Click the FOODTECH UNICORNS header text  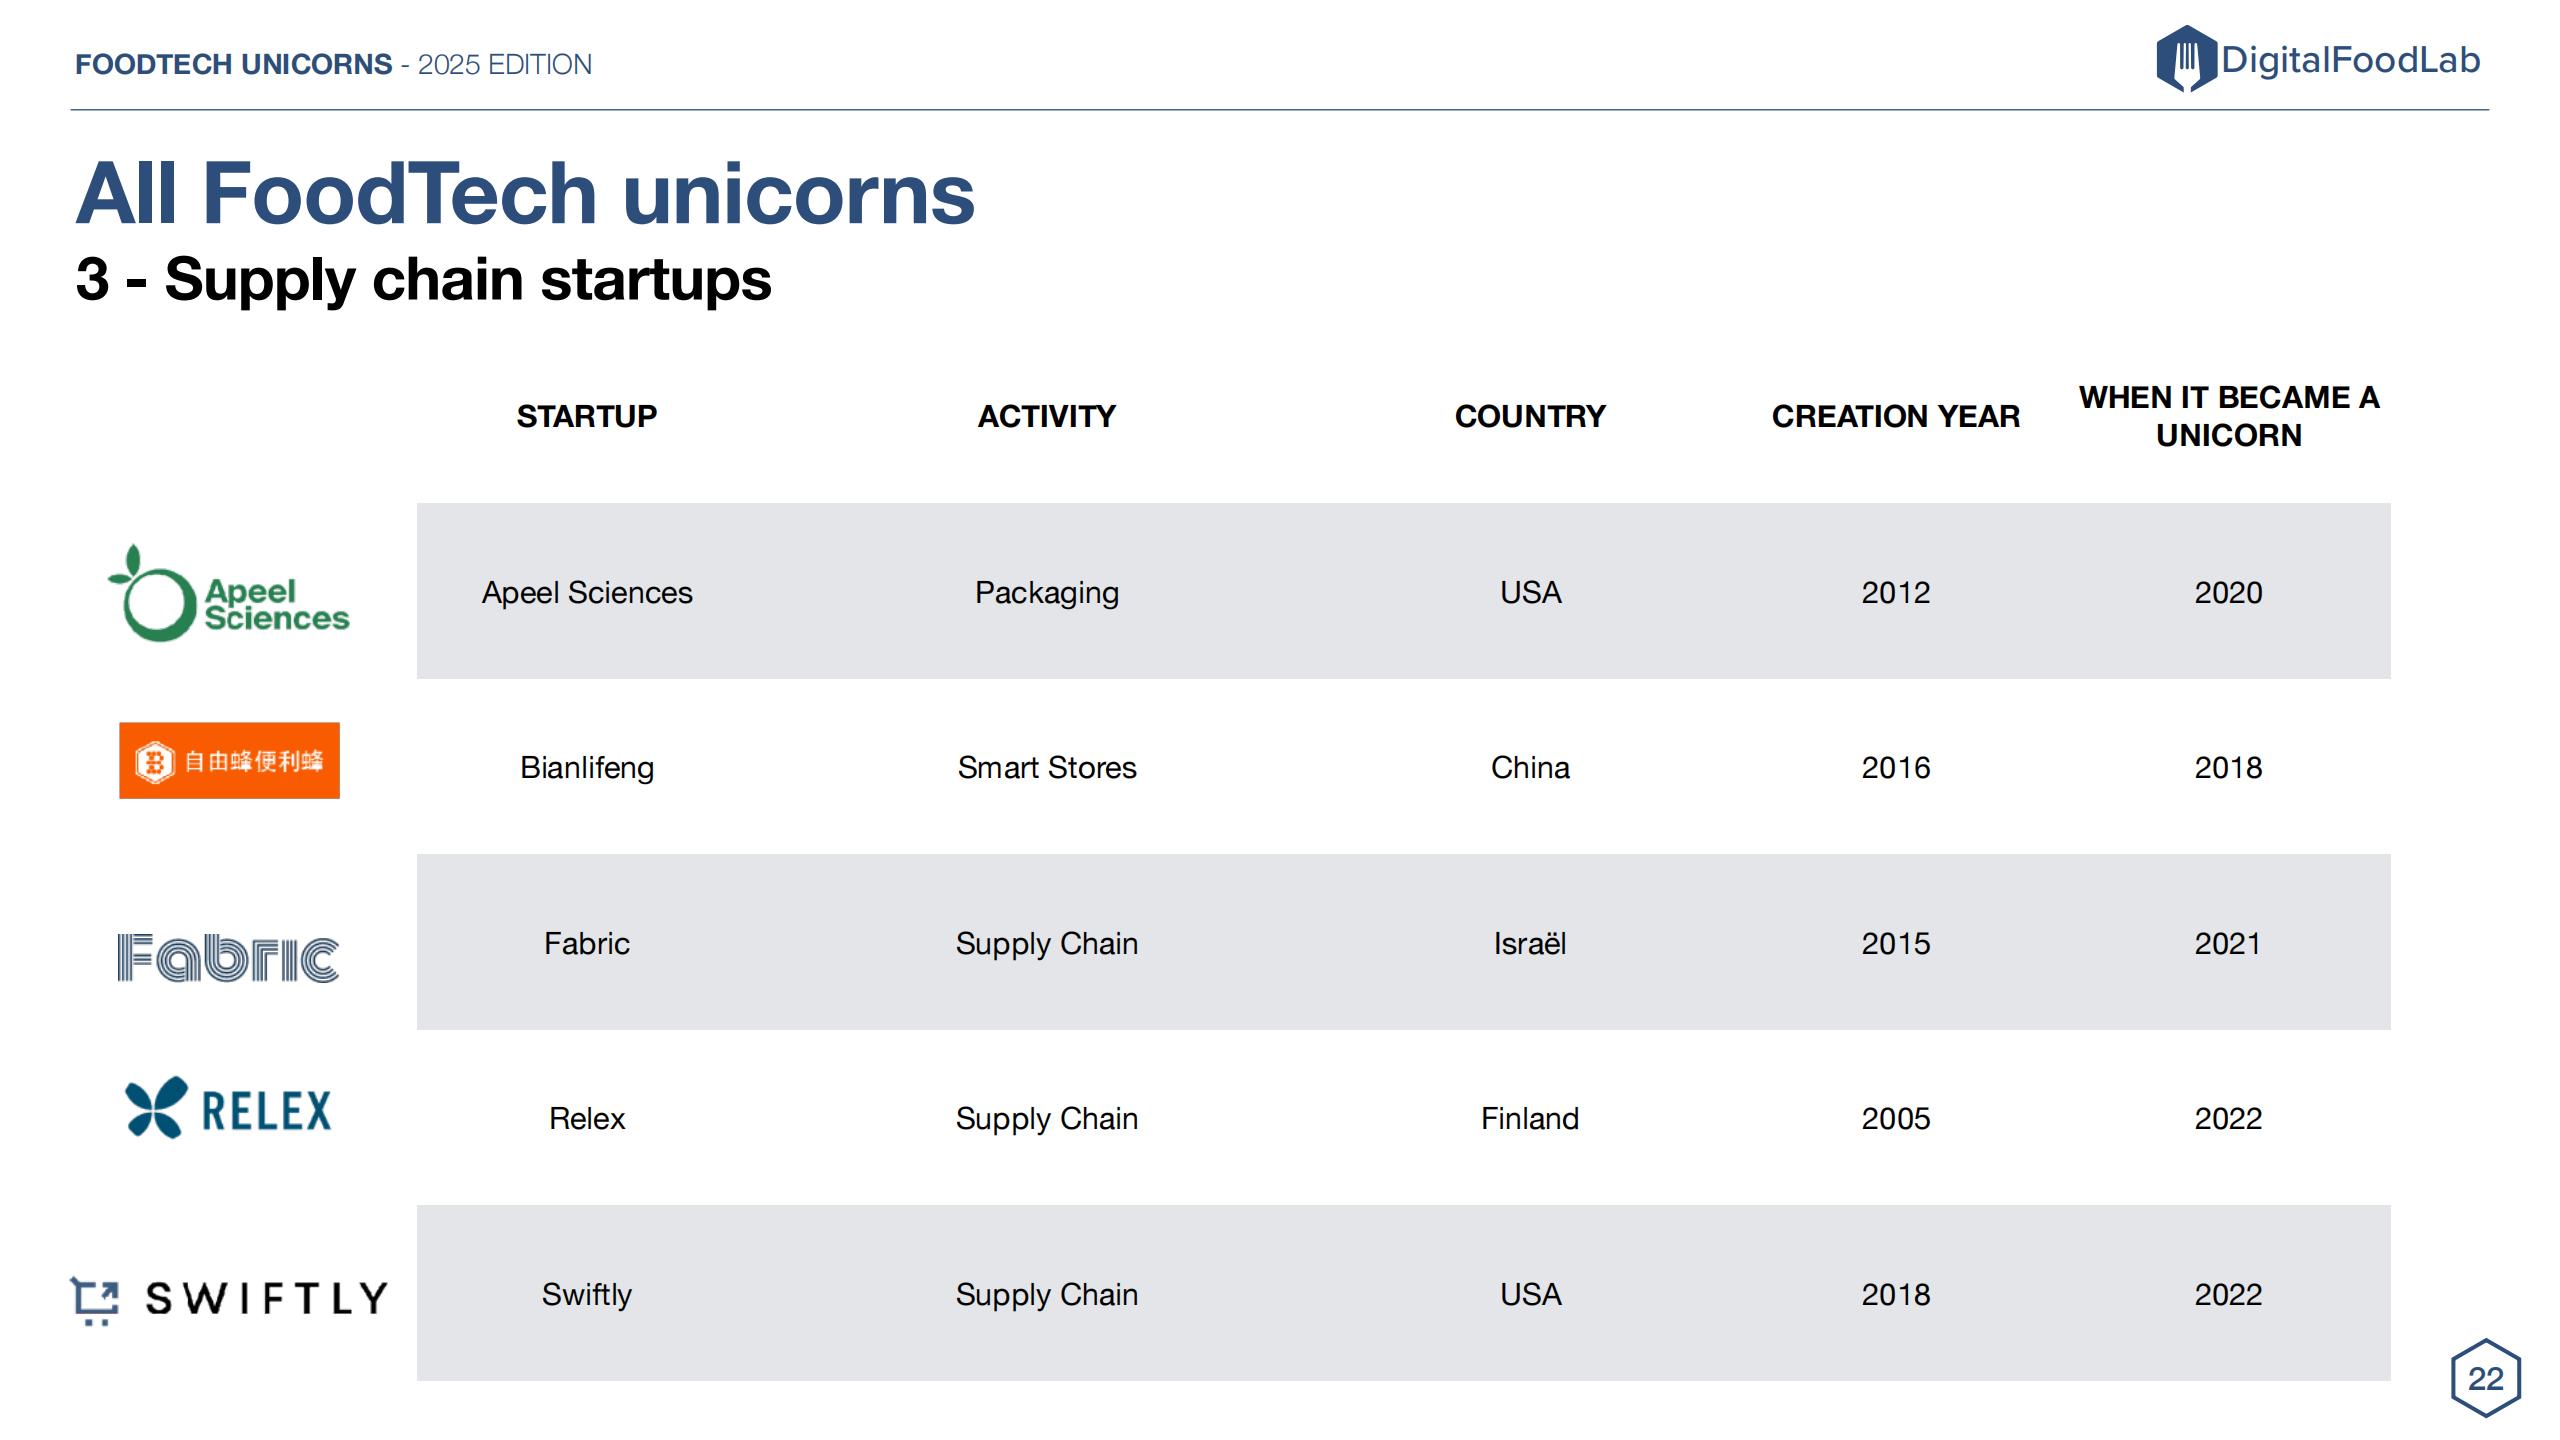click(234, 64)
